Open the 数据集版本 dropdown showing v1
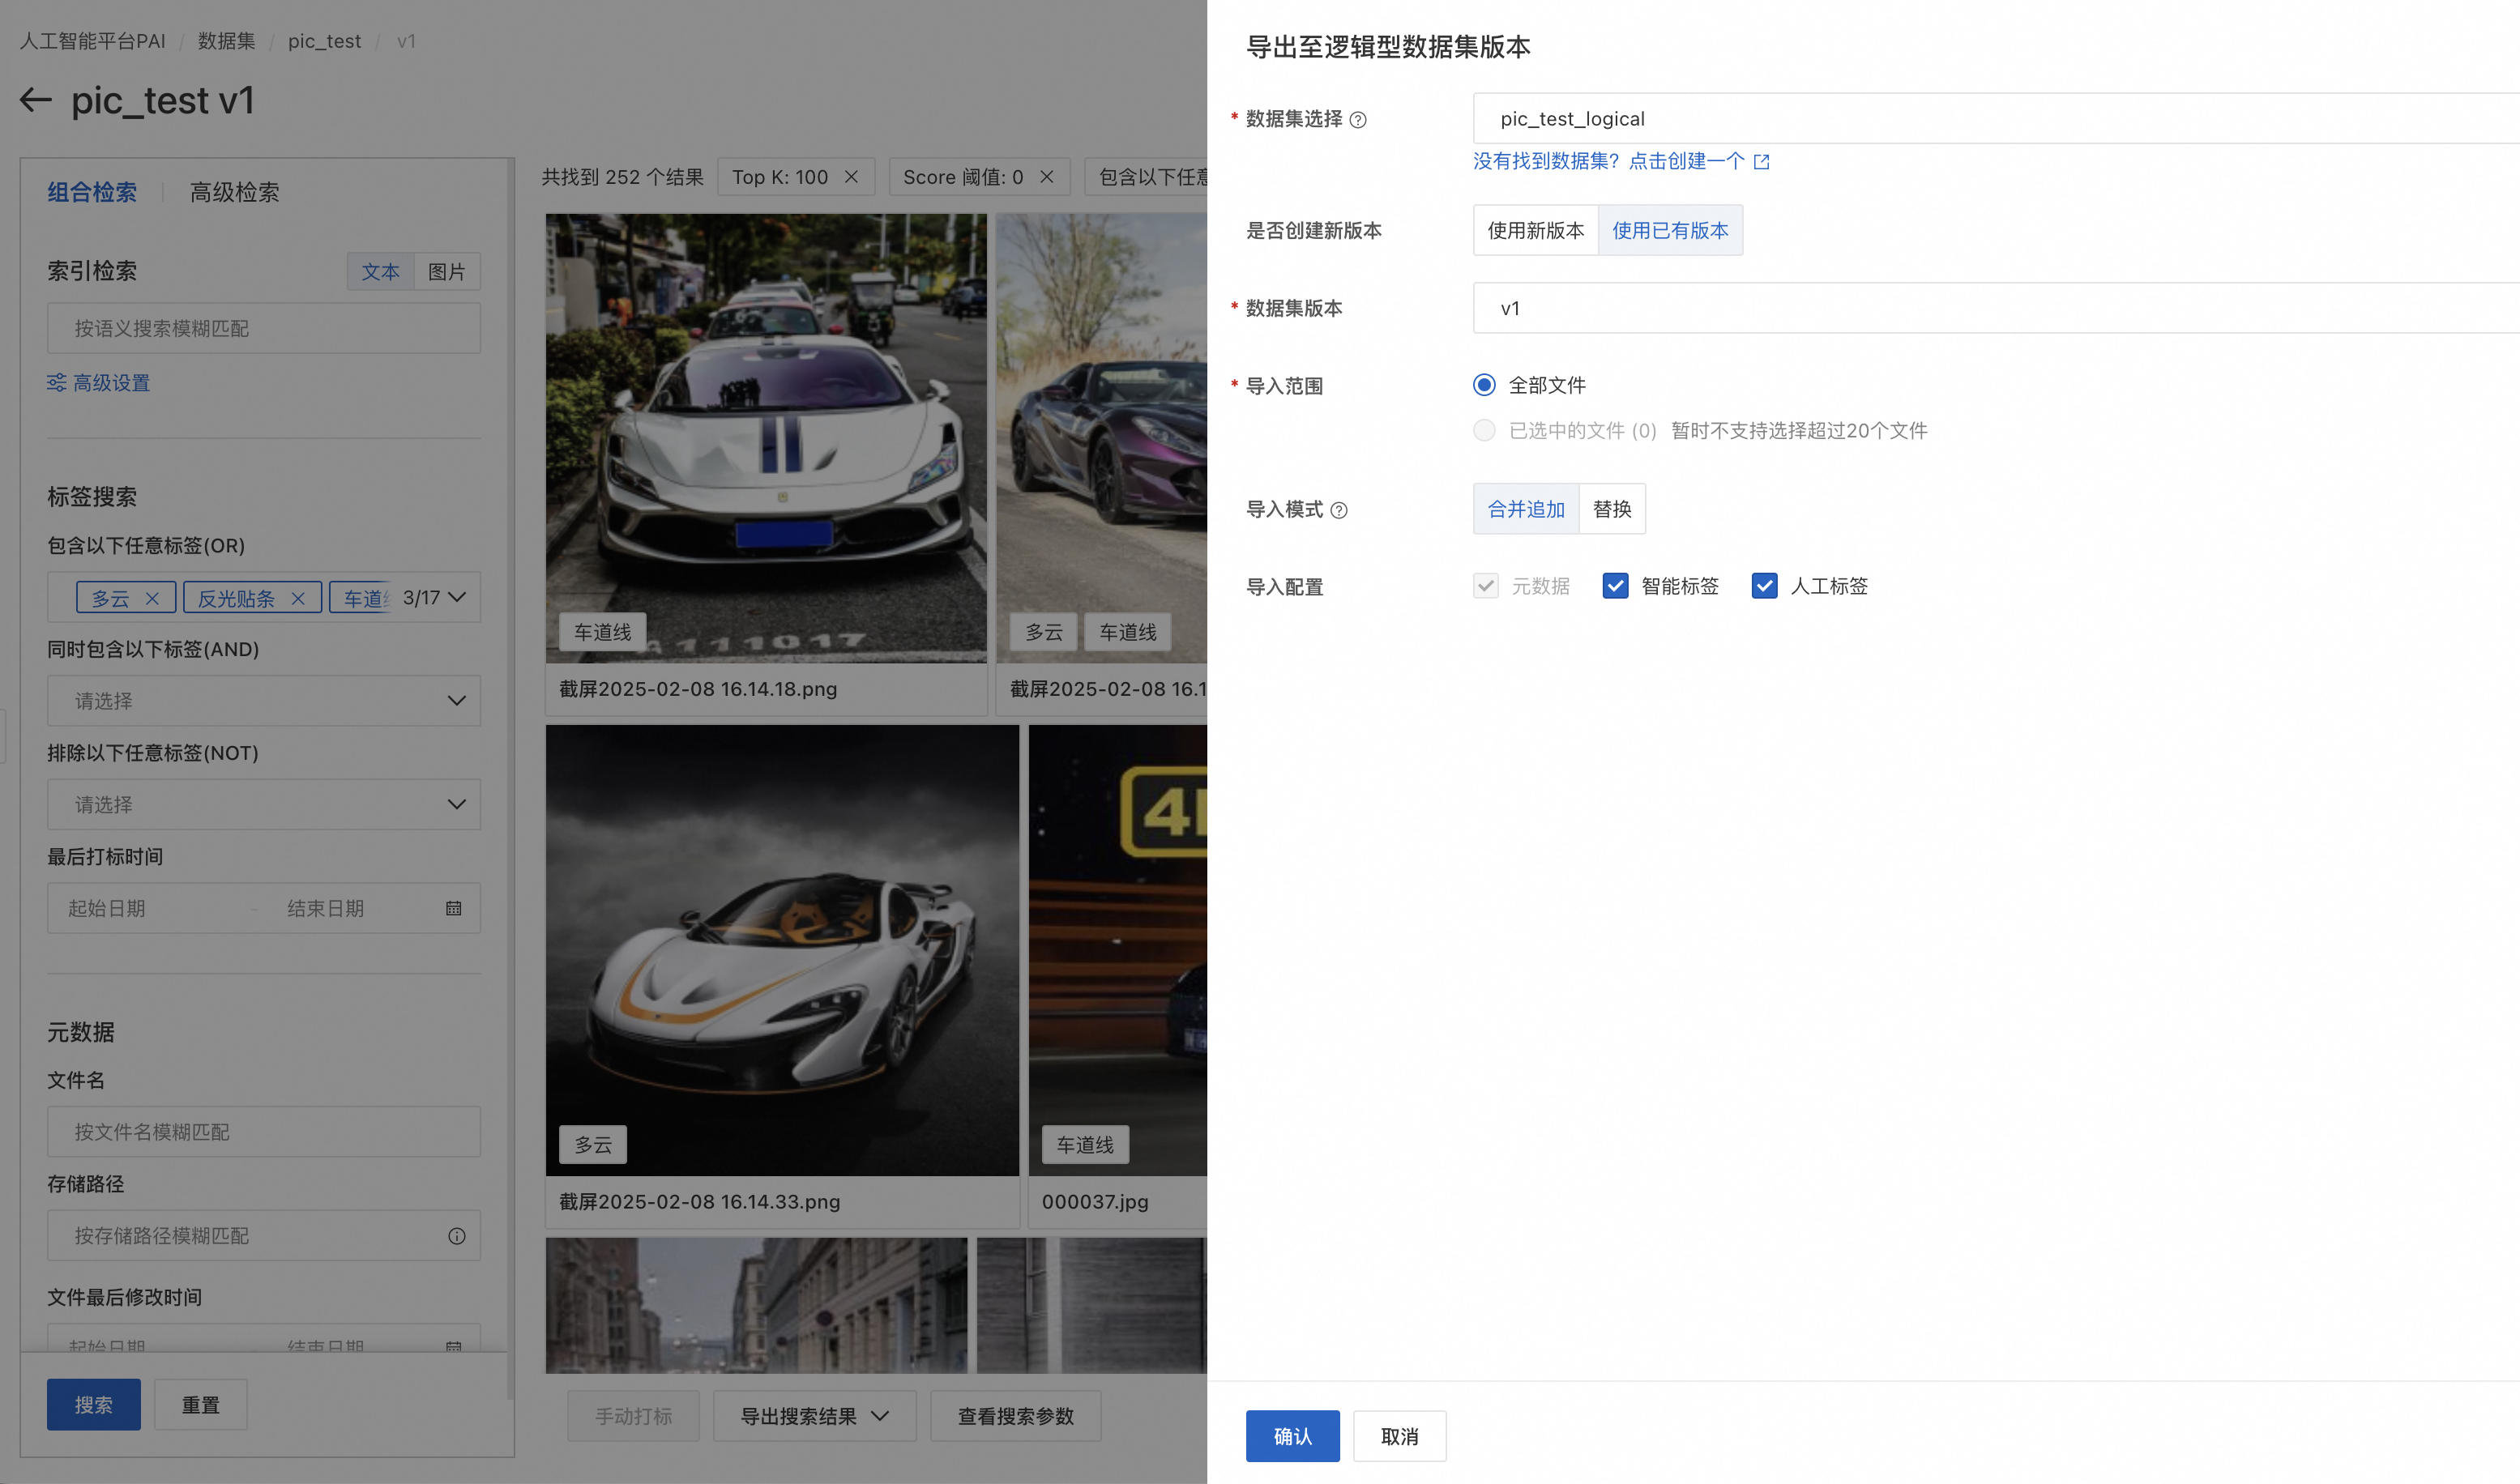The height and width of the screenshot is (1484, 2520). click(1996, 308)
